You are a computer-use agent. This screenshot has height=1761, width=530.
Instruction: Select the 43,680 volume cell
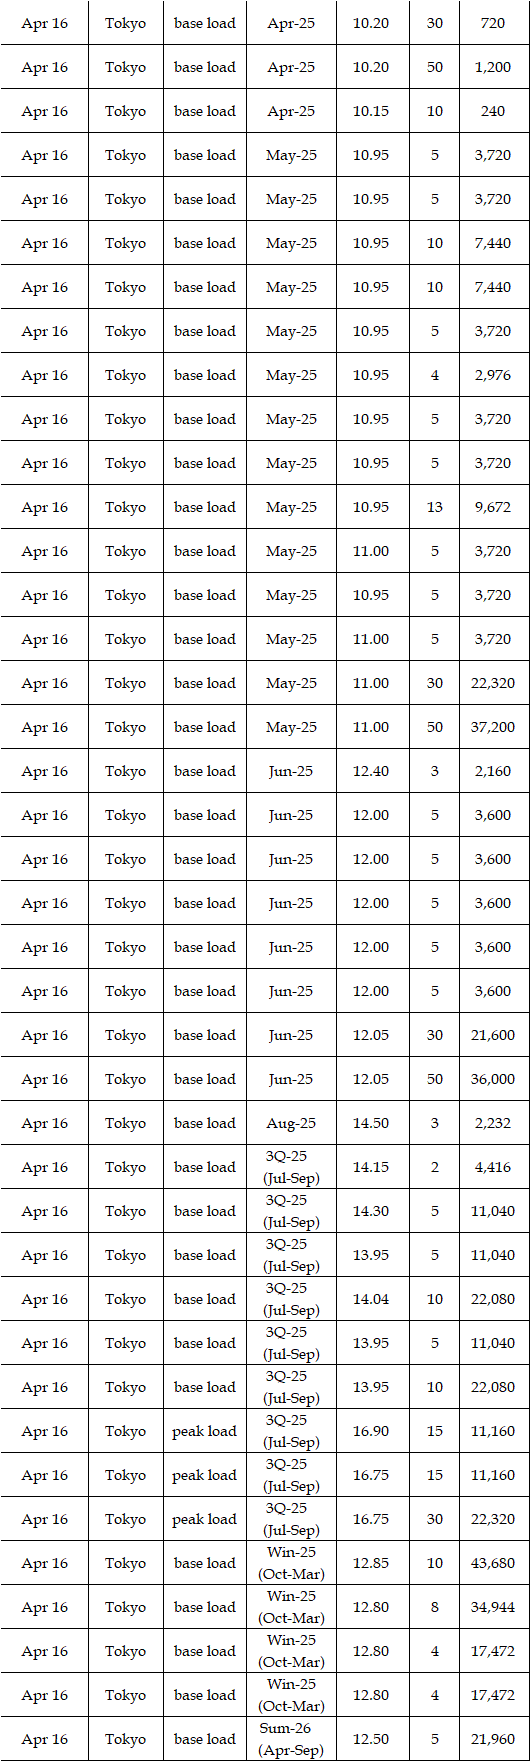493,1563
